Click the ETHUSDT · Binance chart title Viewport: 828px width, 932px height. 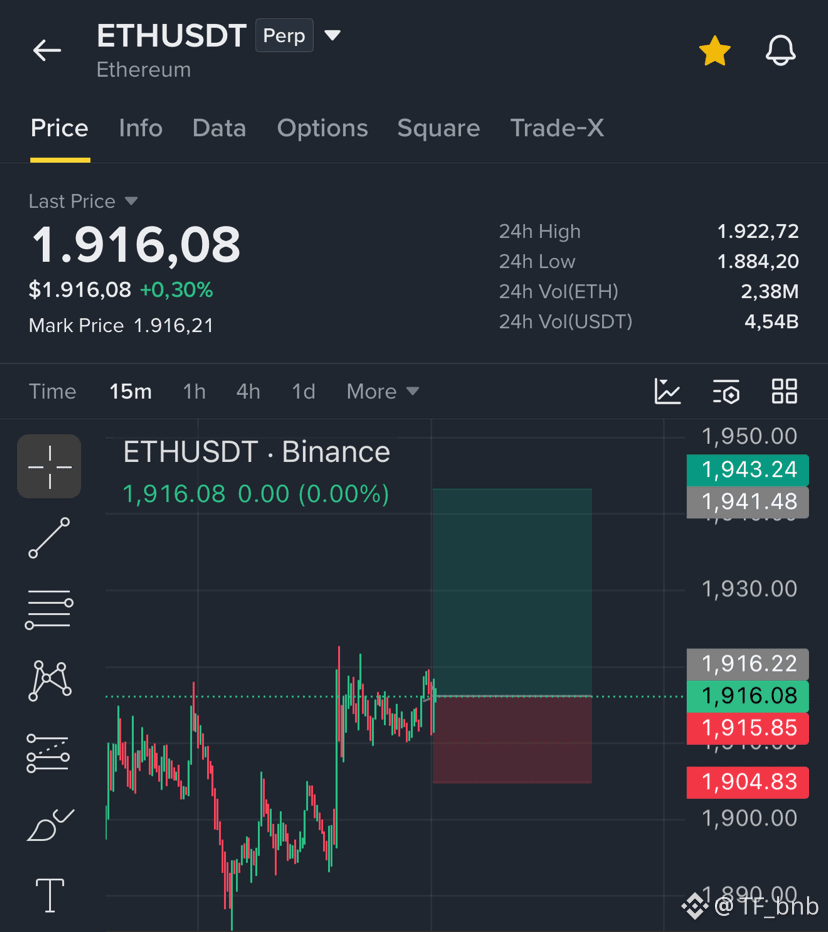click(256, 452)
